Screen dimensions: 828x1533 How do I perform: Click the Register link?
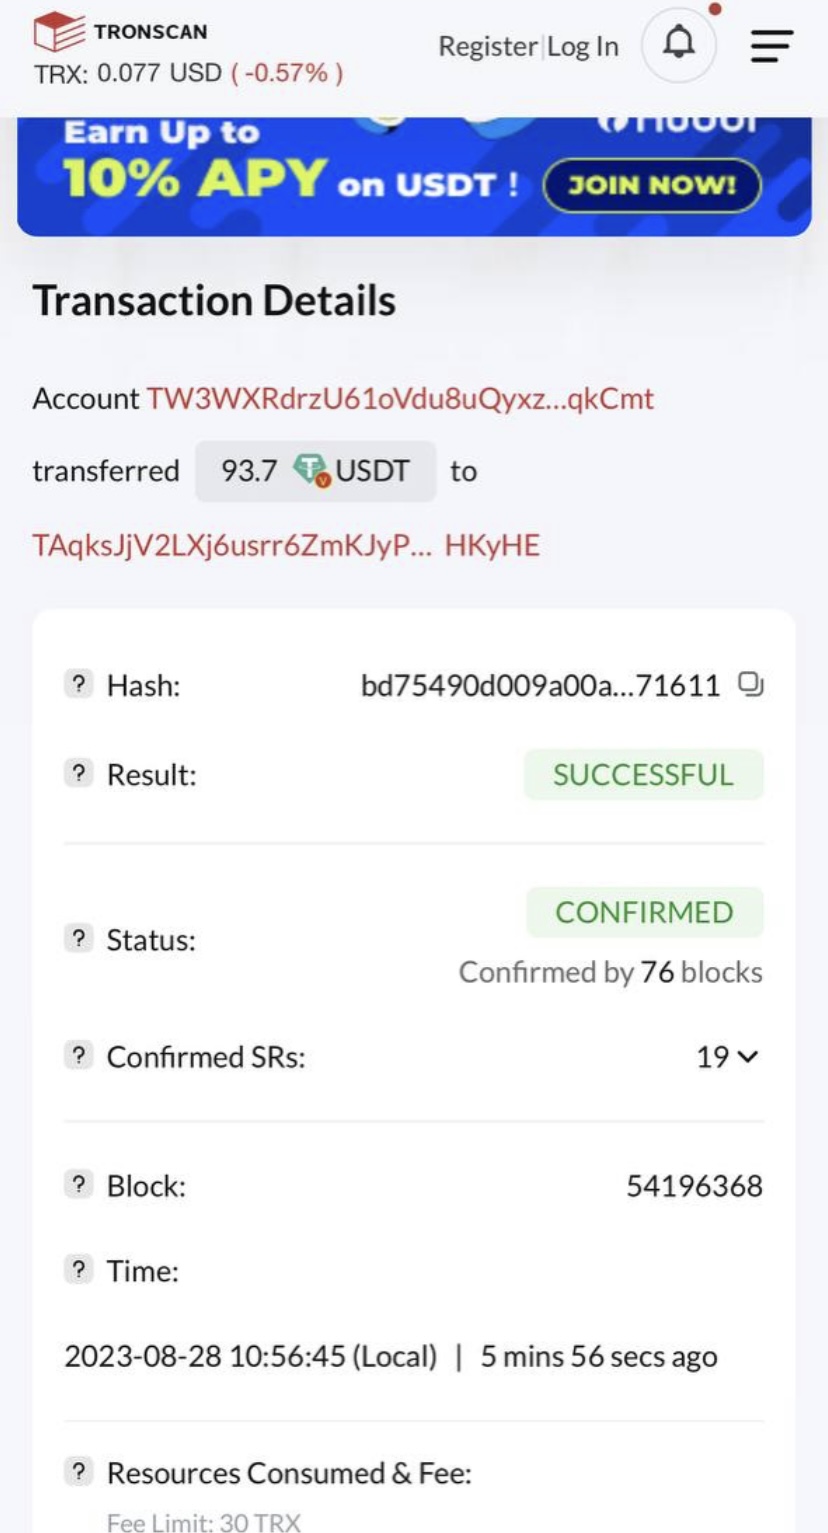click(488, 46)
